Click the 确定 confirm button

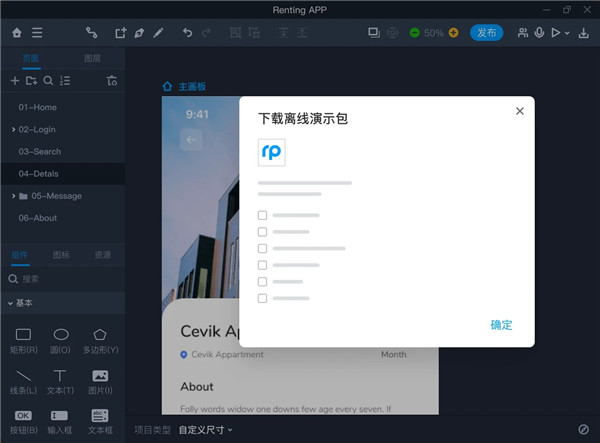coord(501,325)
